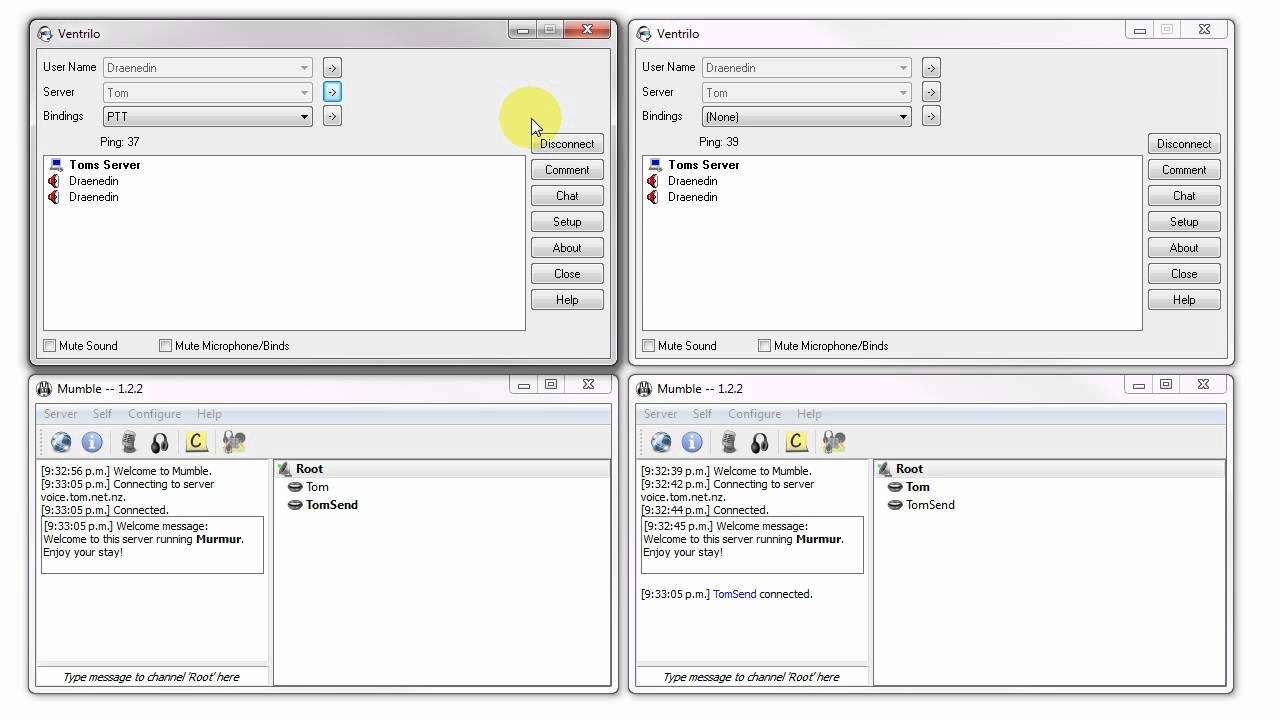Image resolution: width=1280 pixels, height=720 pixels.
Task: Click the yellow Comment icon in left Mumble
Action: click(197, 442)
